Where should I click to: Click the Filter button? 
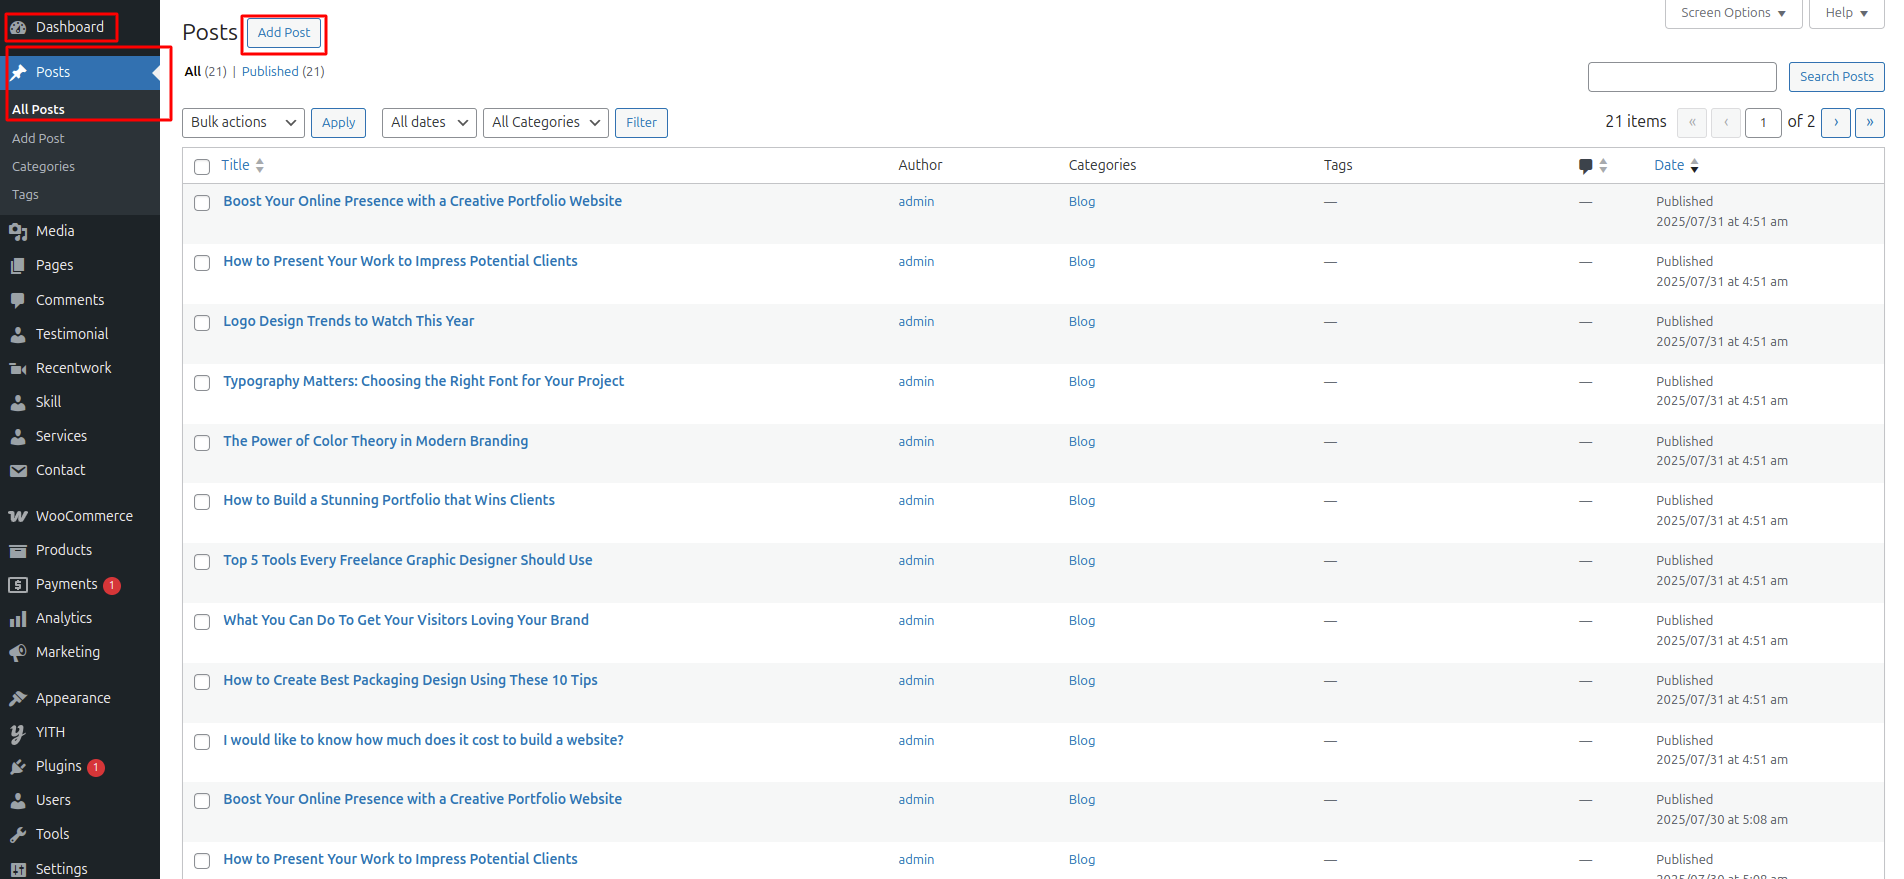point(641,122)
